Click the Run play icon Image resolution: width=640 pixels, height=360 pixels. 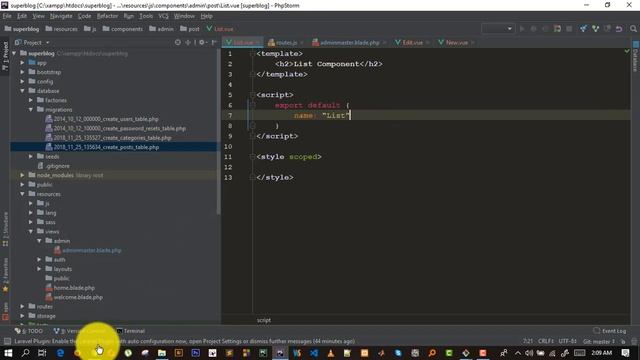(522, 29)
